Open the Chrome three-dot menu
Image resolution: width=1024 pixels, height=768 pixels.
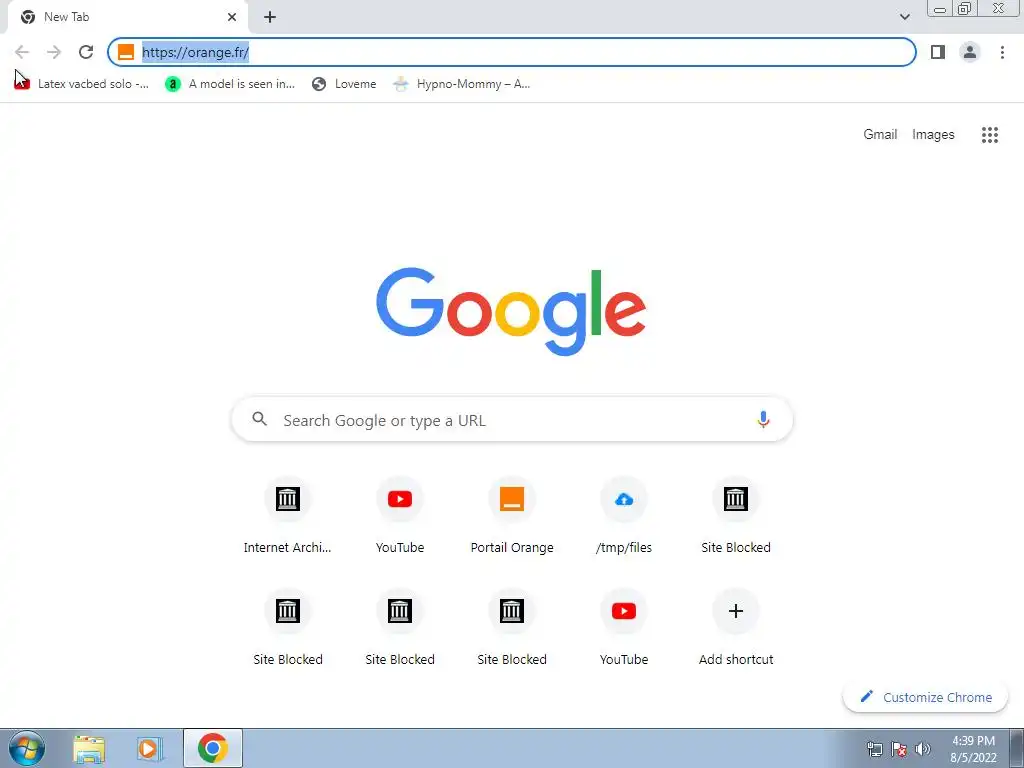point(1002,52)
